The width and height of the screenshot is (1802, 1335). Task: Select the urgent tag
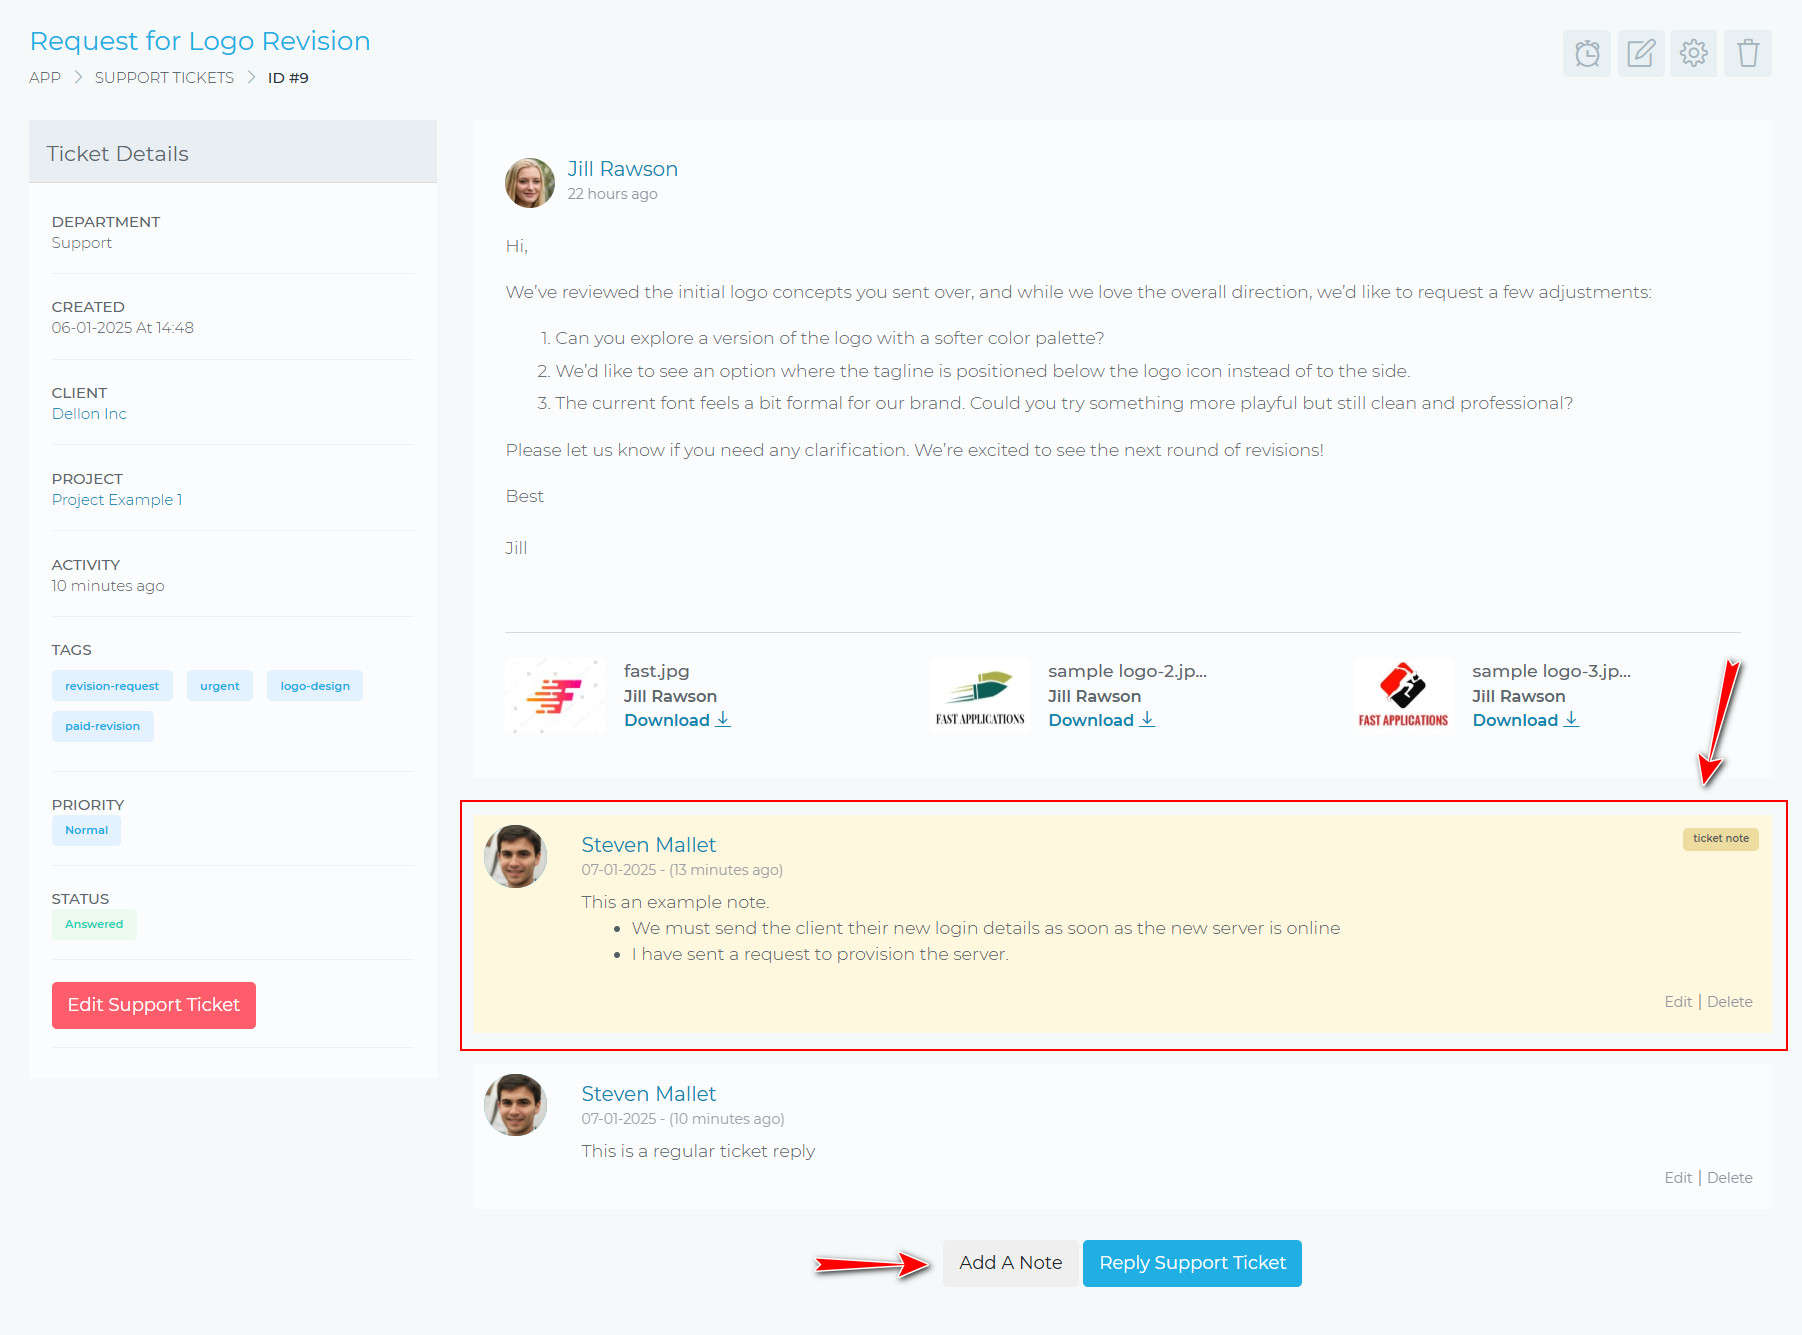(219, 686)
